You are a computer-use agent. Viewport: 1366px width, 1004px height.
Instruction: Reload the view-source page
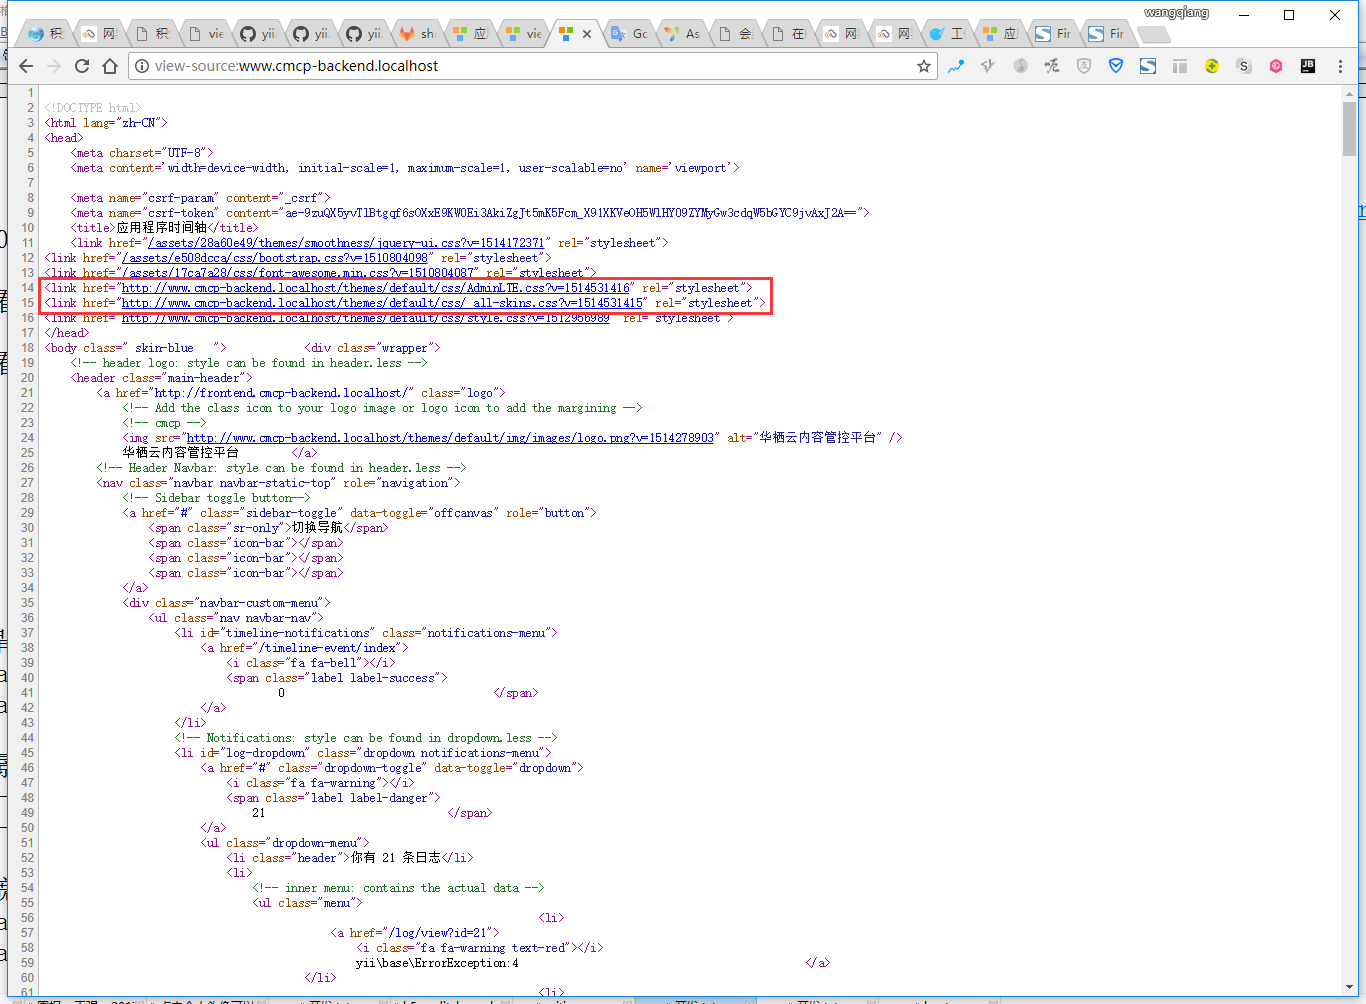click(82, 66)
